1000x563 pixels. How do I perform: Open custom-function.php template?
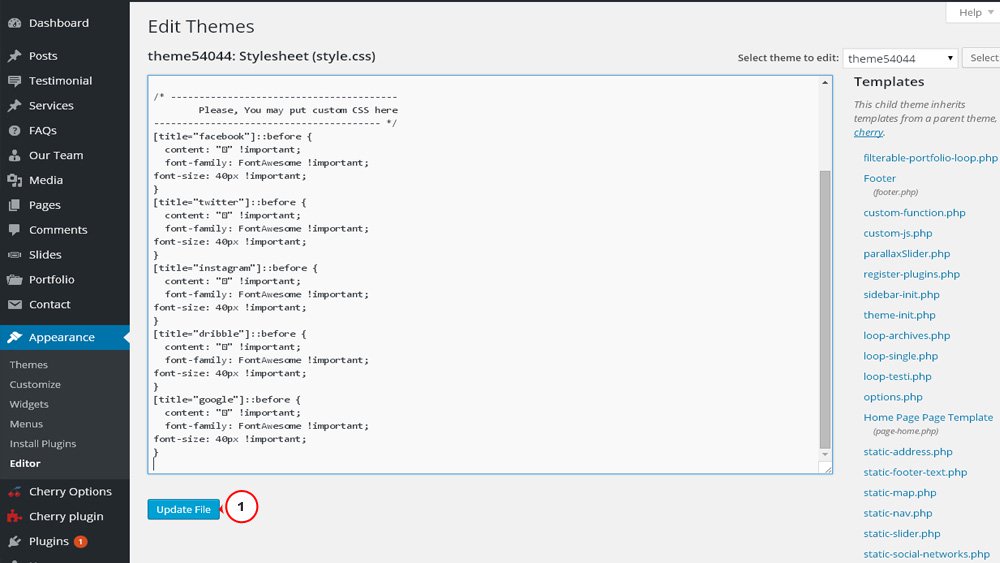coord(914,213)
